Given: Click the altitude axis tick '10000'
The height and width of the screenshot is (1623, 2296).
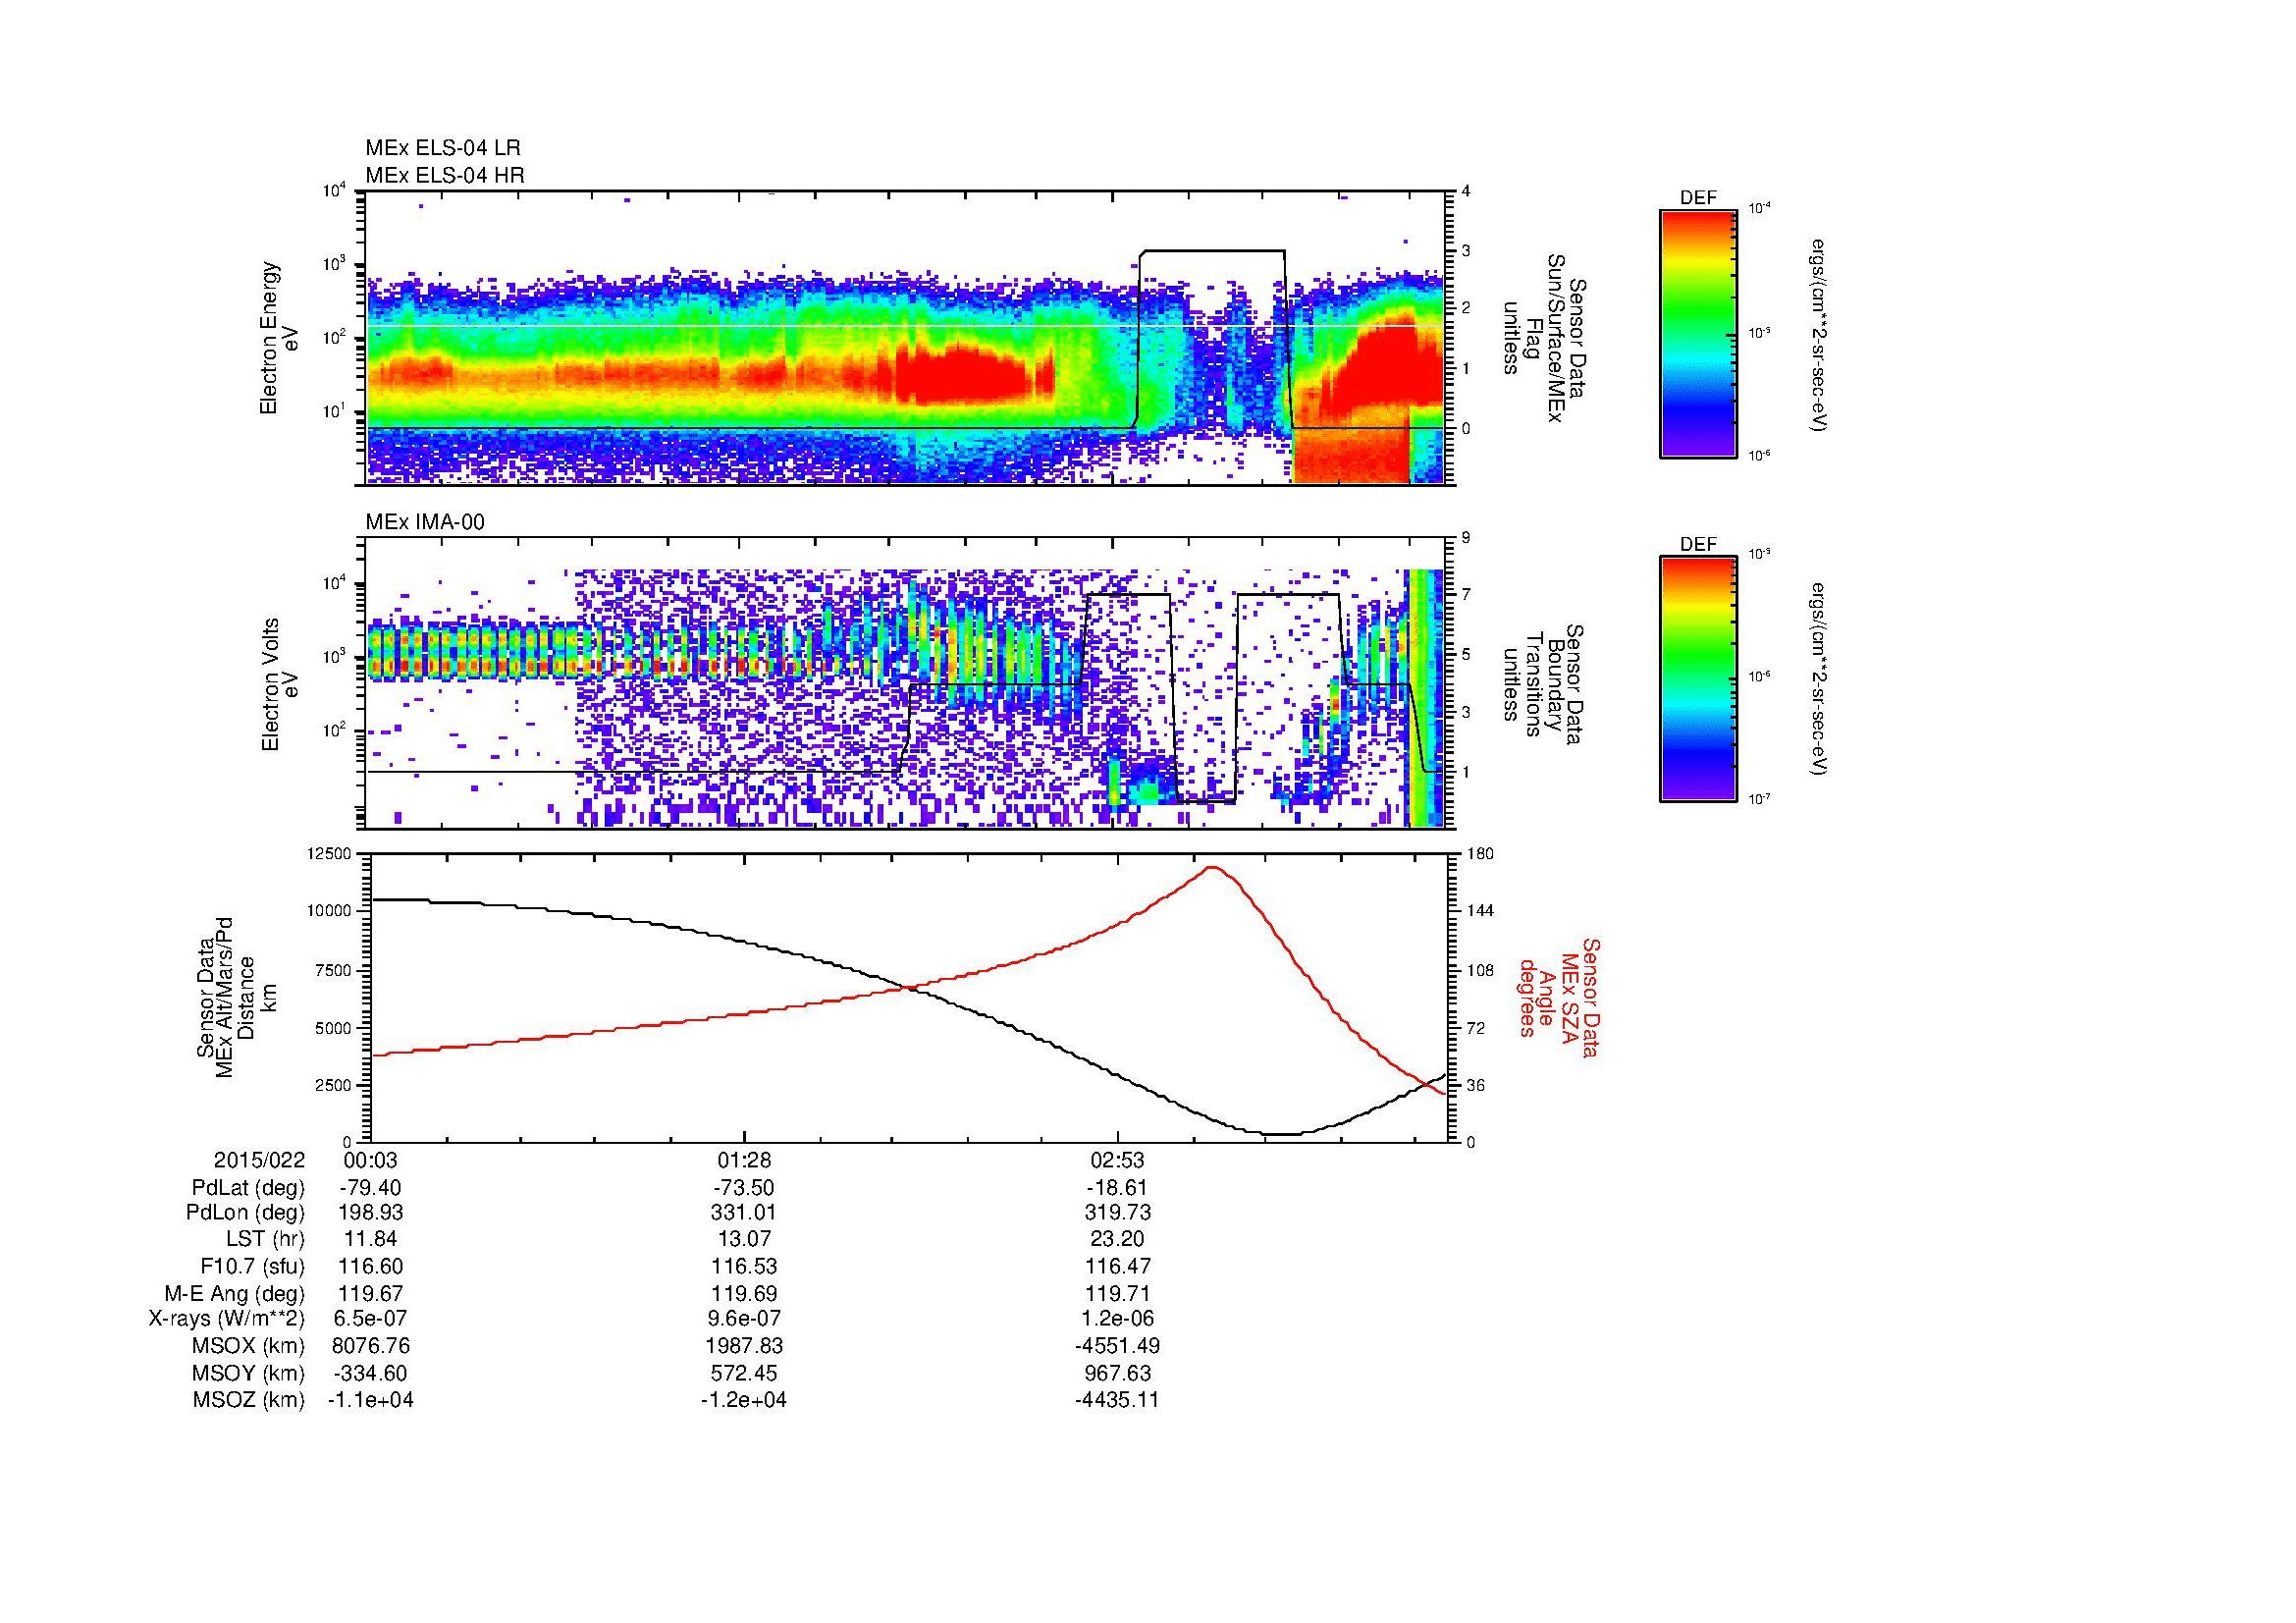Looking at the screenshot, I should pyautogui.click(x=330, y=911).
